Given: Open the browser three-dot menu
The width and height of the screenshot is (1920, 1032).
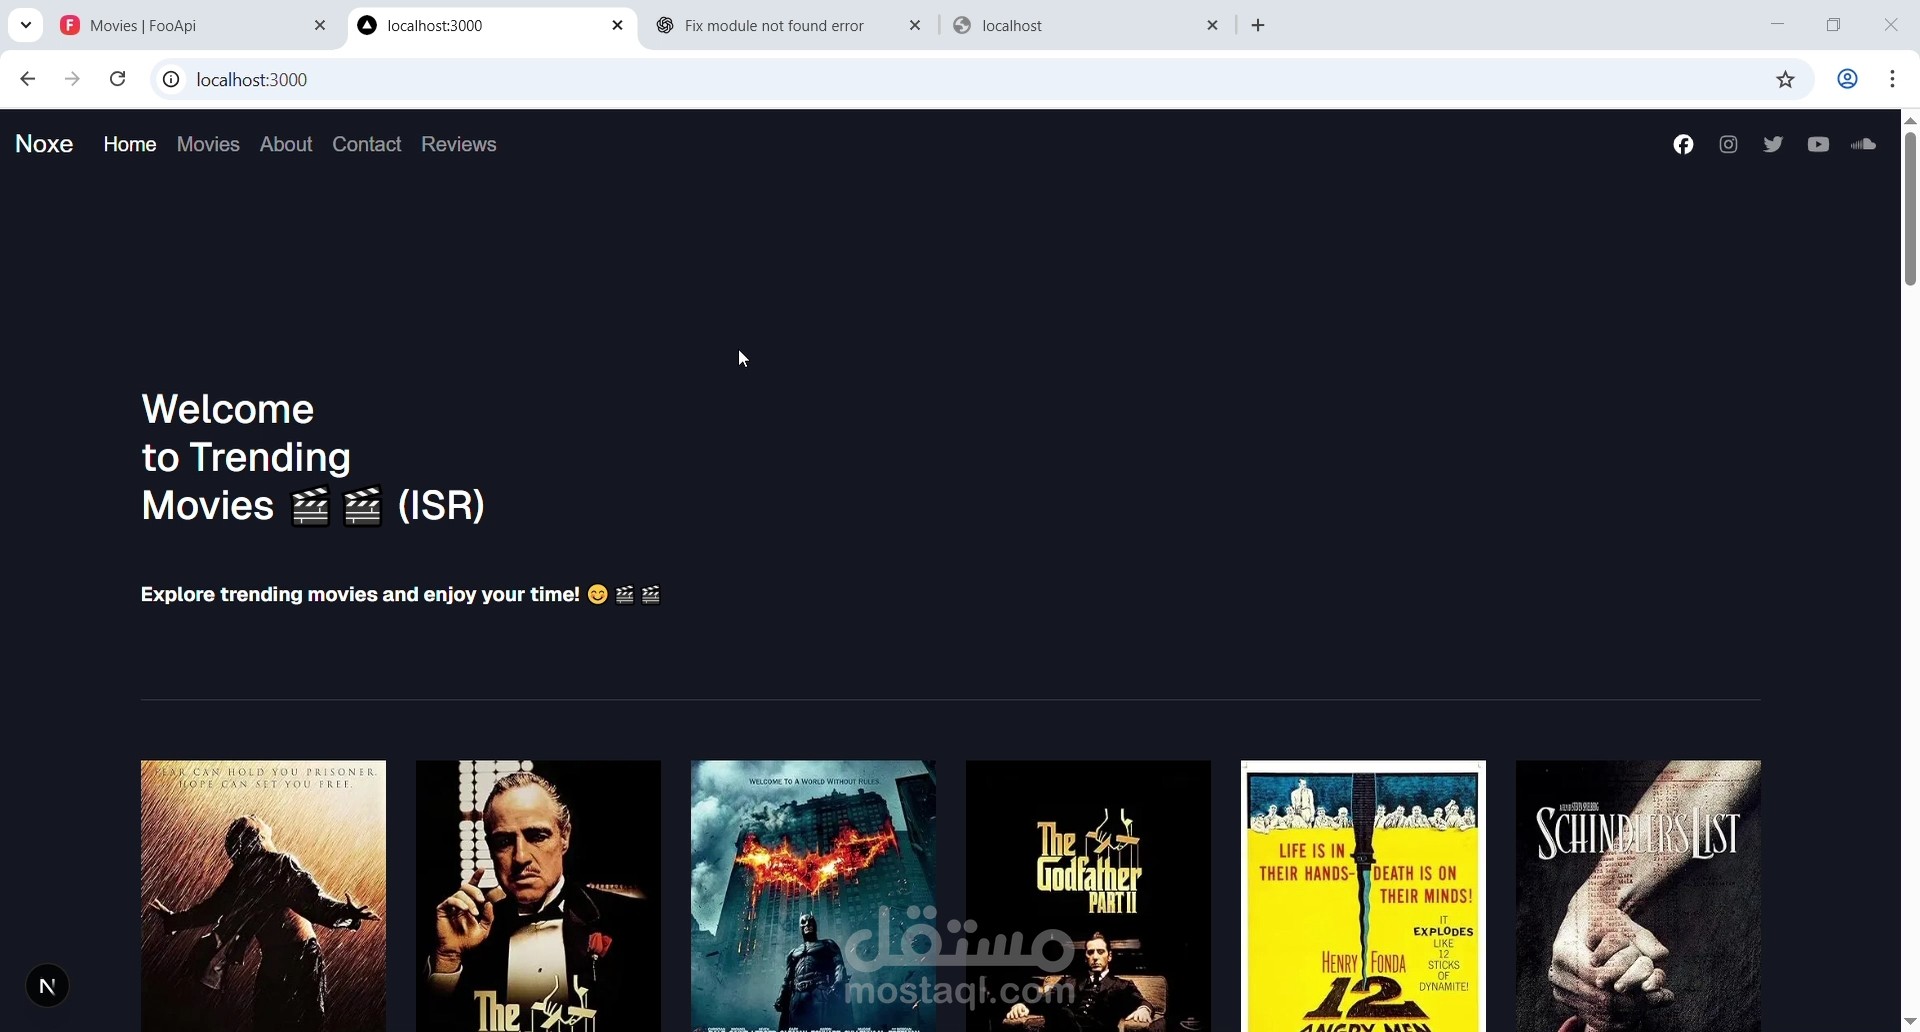Looking at the screenshot, I should 1894,79.
